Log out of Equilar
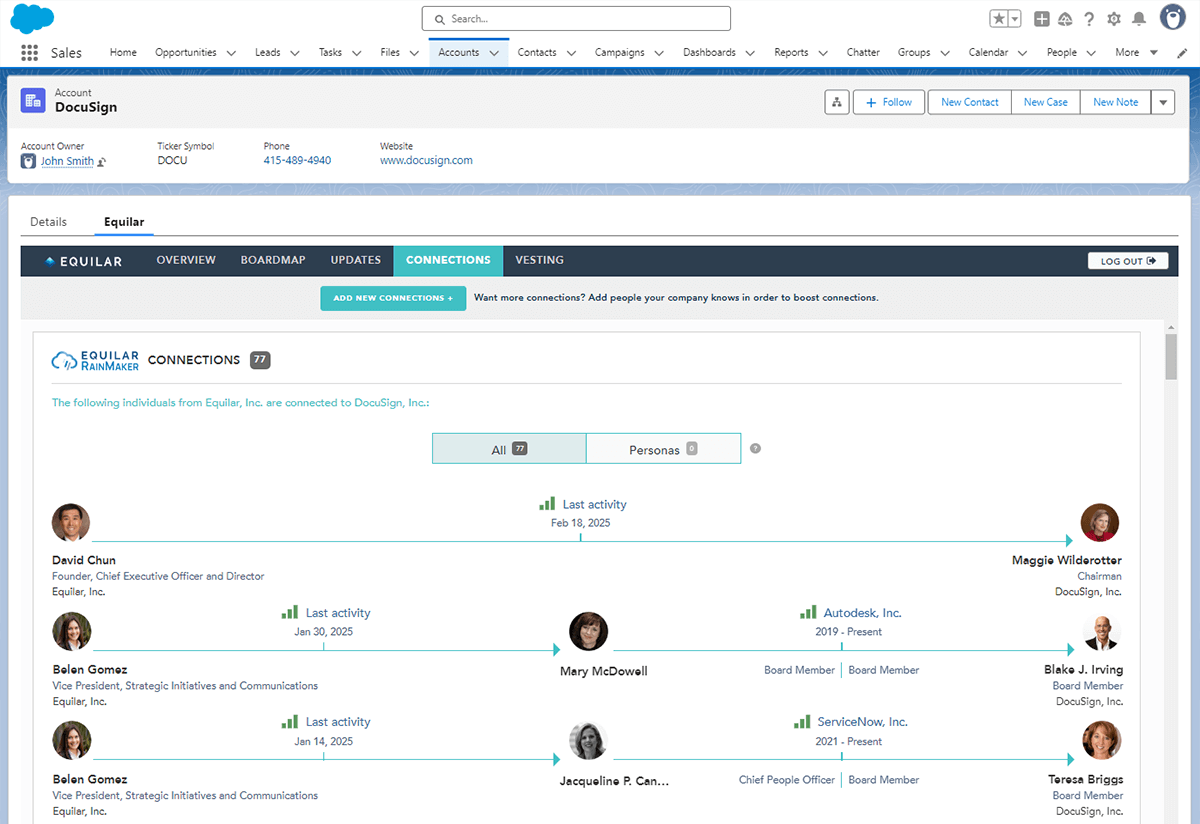Screen dimensions: 1200x824 [1128, 261]
